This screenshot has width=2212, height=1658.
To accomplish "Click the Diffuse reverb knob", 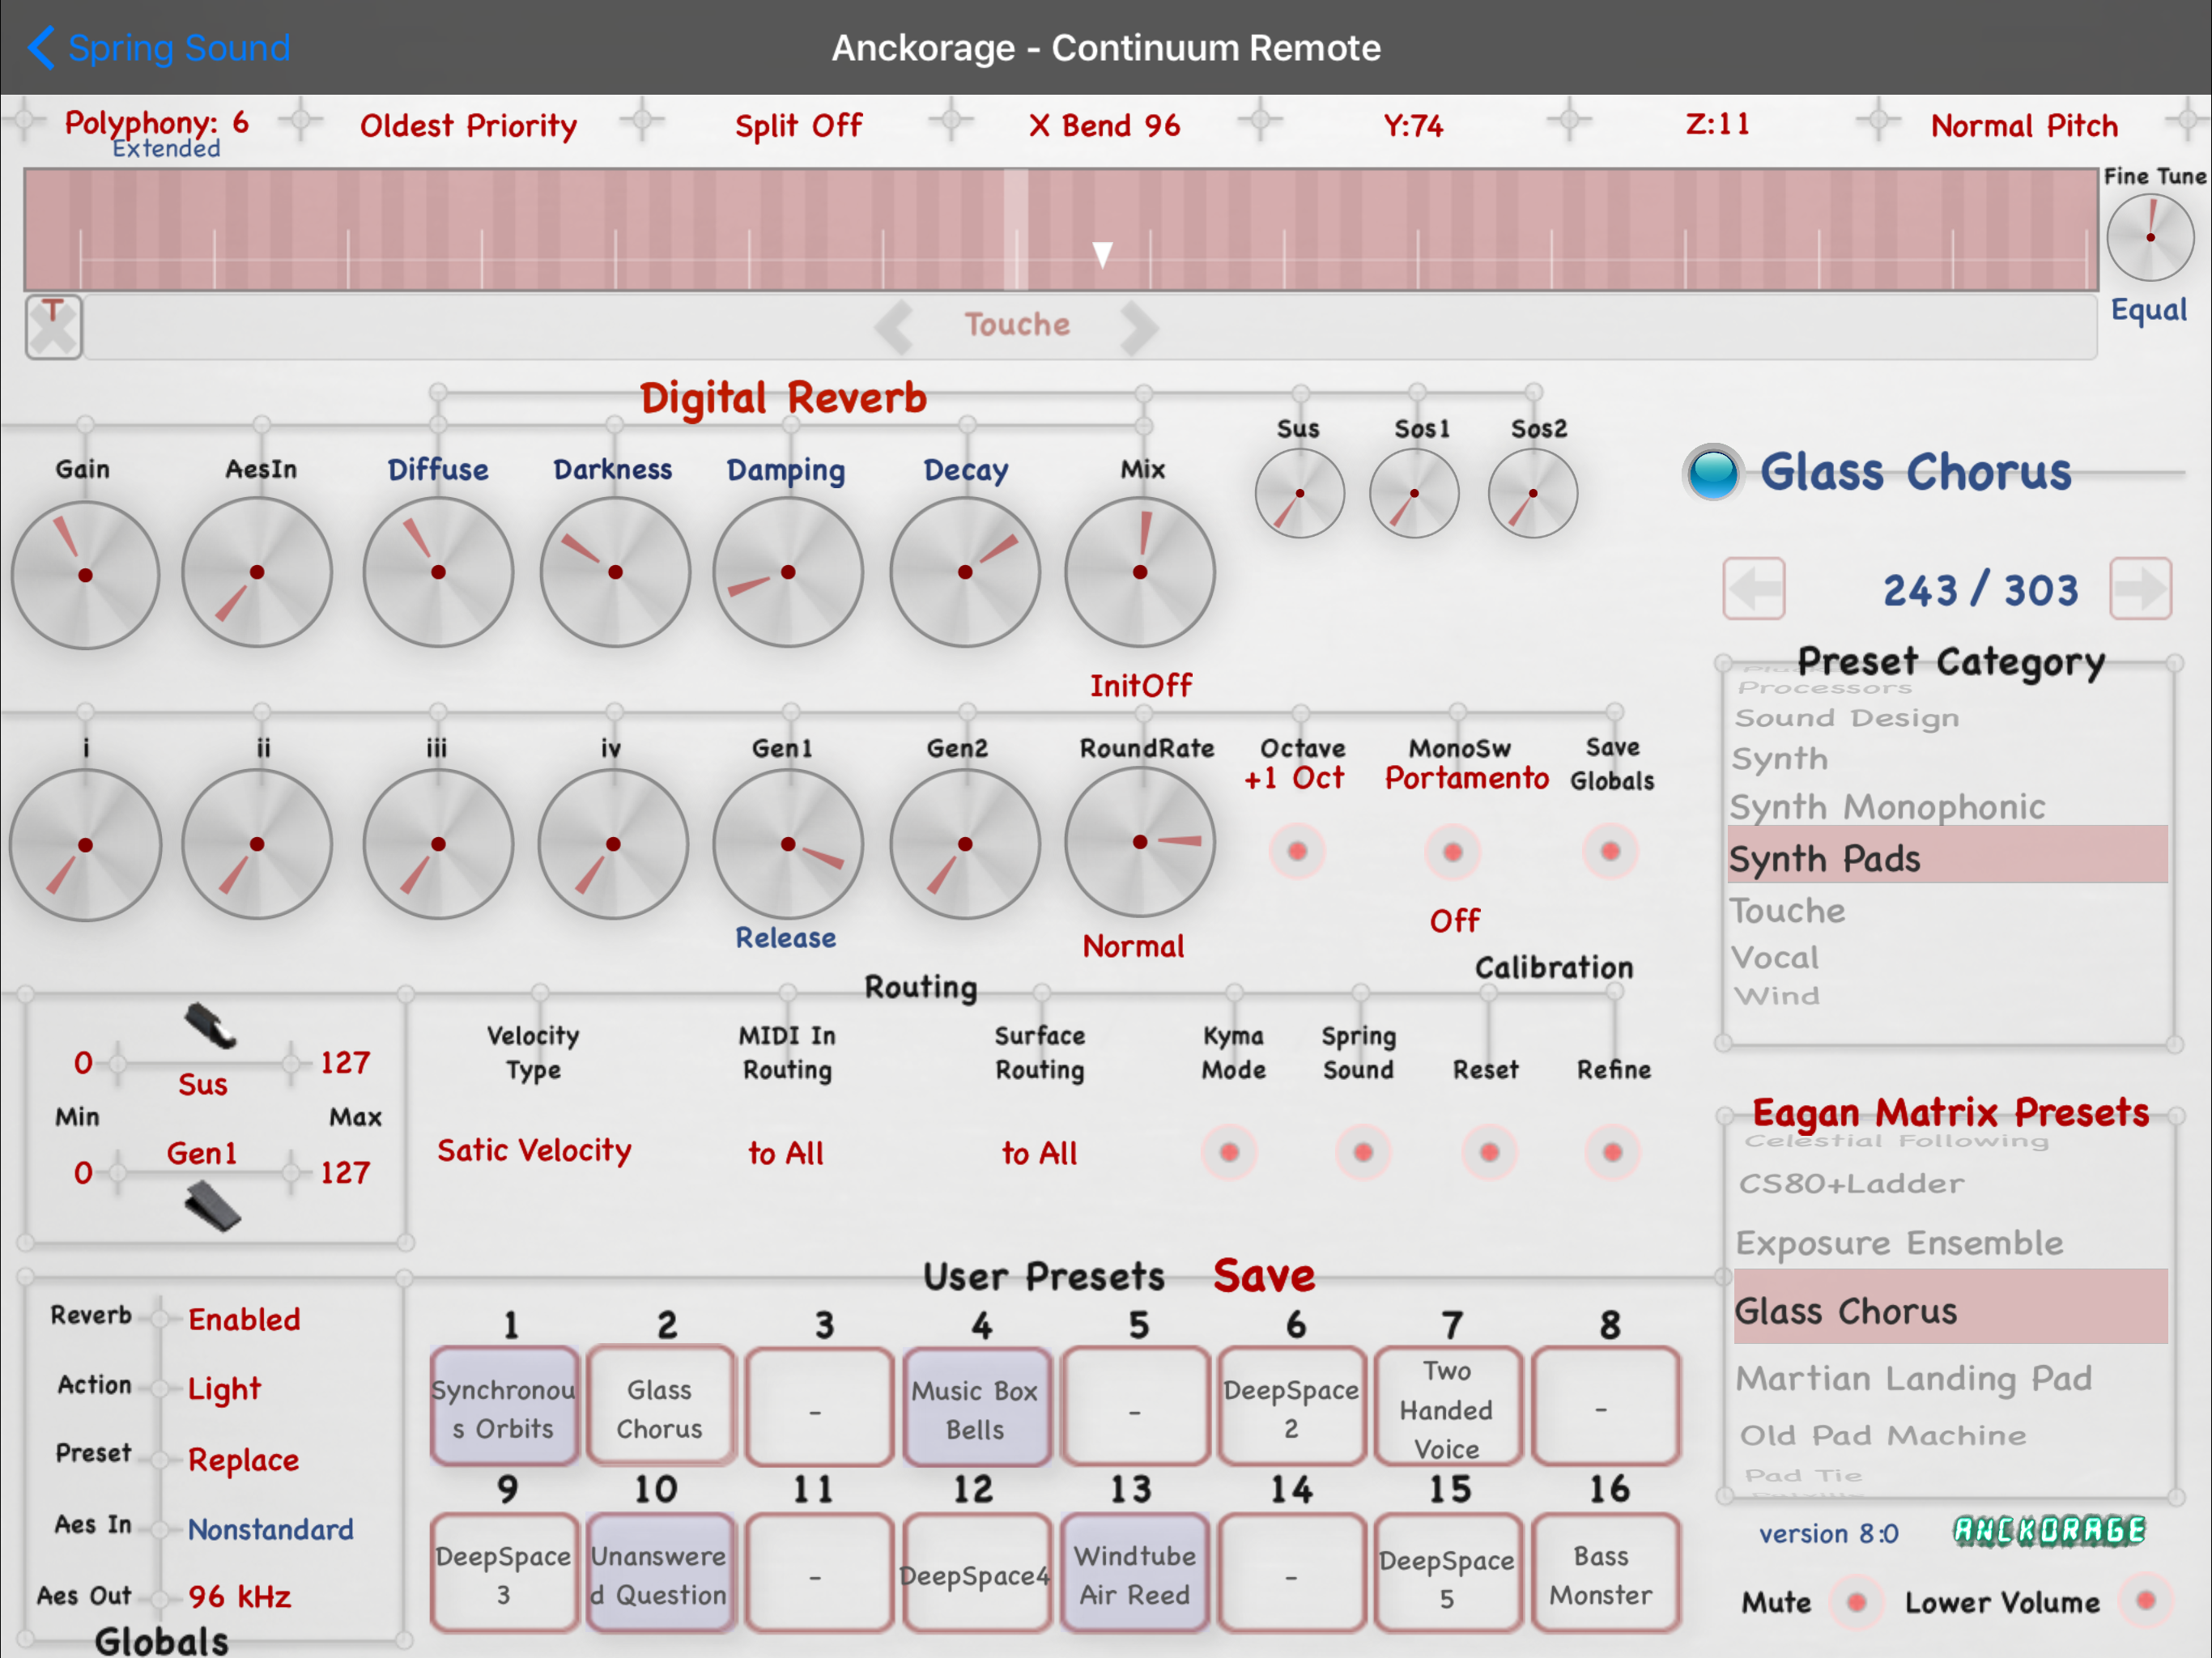I will 438,572.
